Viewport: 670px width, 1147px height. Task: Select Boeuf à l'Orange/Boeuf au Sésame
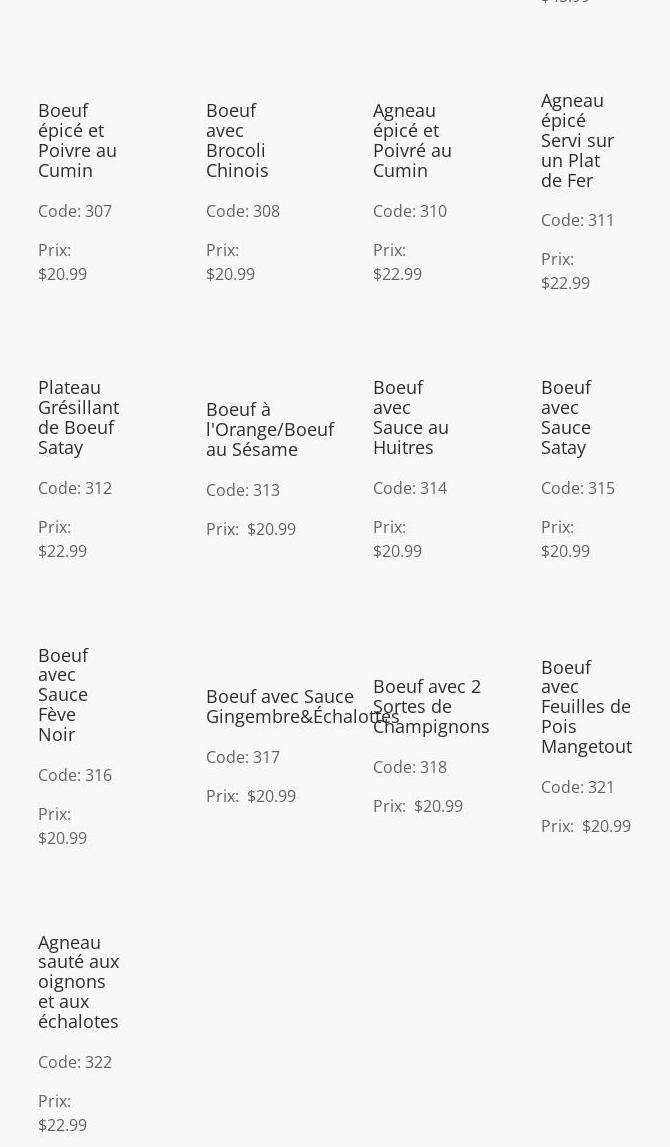(270, 429)
